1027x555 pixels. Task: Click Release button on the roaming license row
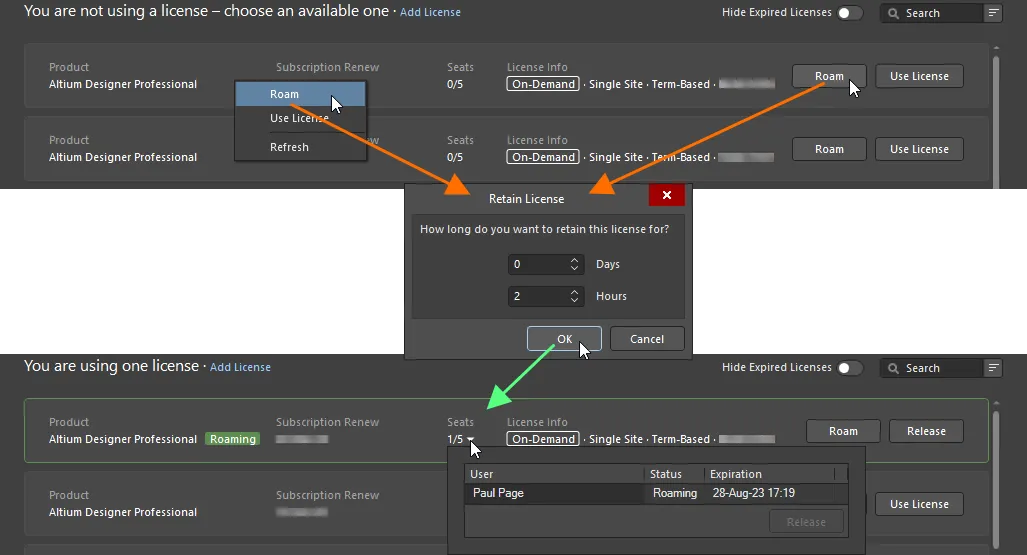(x=926, y=431)
